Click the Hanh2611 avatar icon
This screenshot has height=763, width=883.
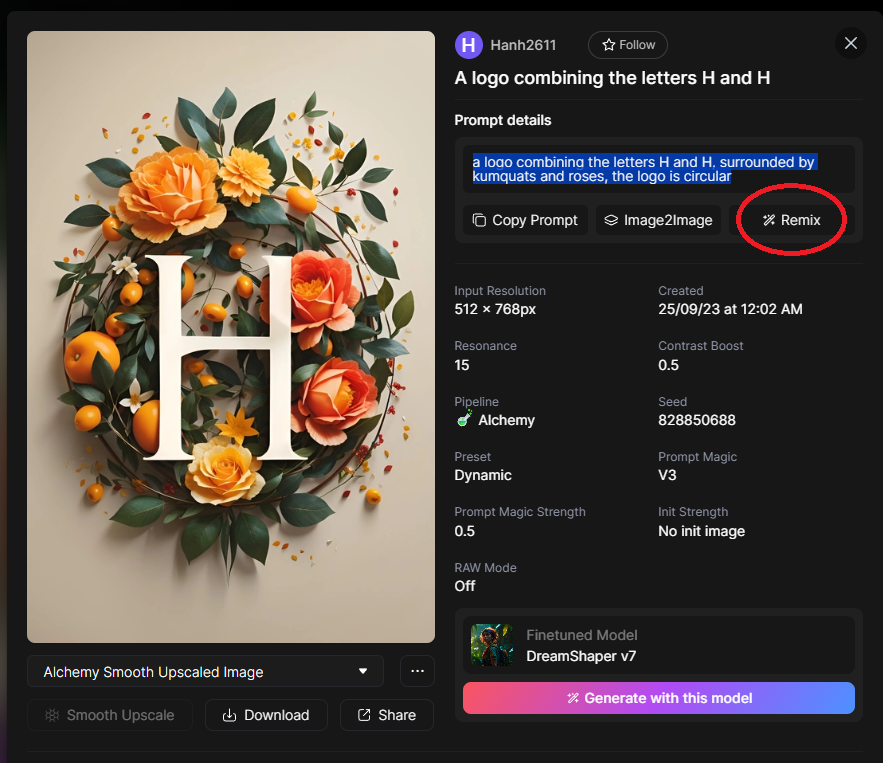[x=468, y=45]
